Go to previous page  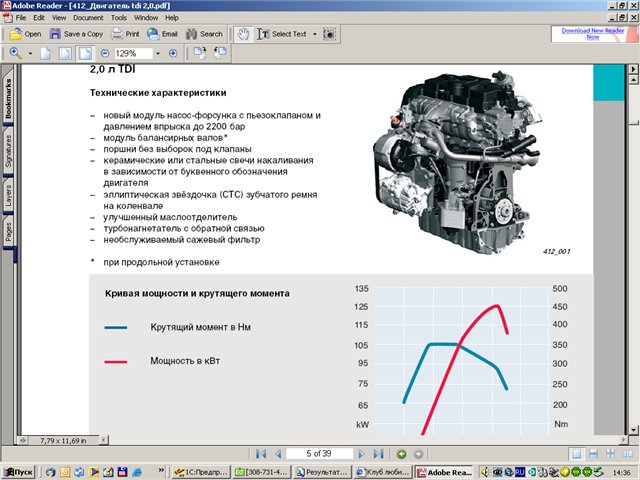click(x=278, y=453)
